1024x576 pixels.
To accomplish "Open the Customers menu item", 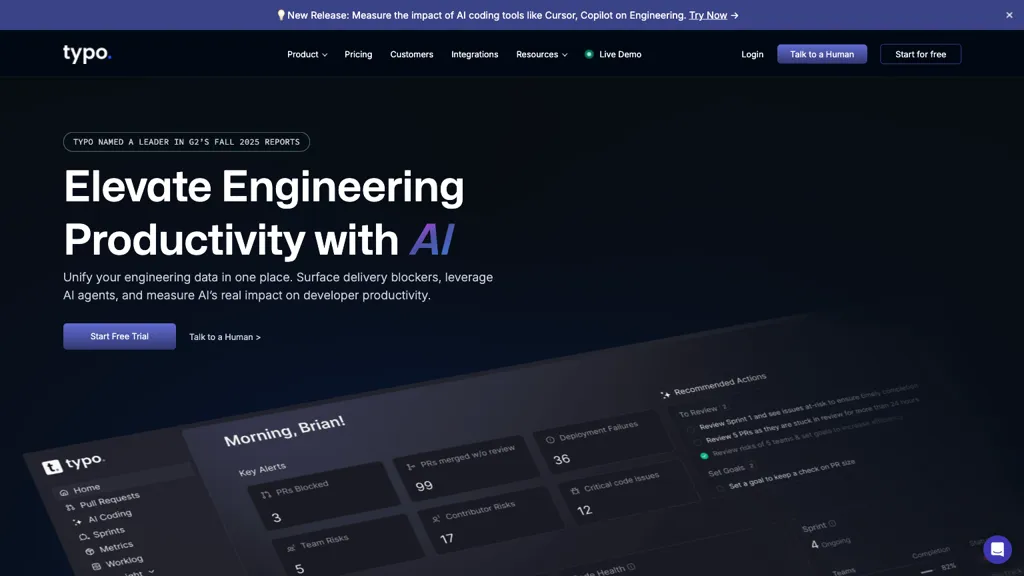I will coord(411,54).
